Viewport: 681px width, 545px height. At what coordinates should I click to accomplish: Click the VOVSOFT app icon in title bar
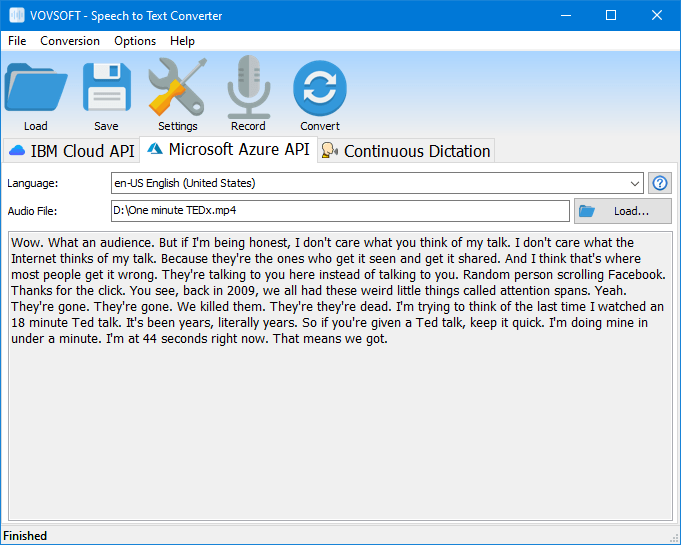pyautogui.click(x=17, y=15)
